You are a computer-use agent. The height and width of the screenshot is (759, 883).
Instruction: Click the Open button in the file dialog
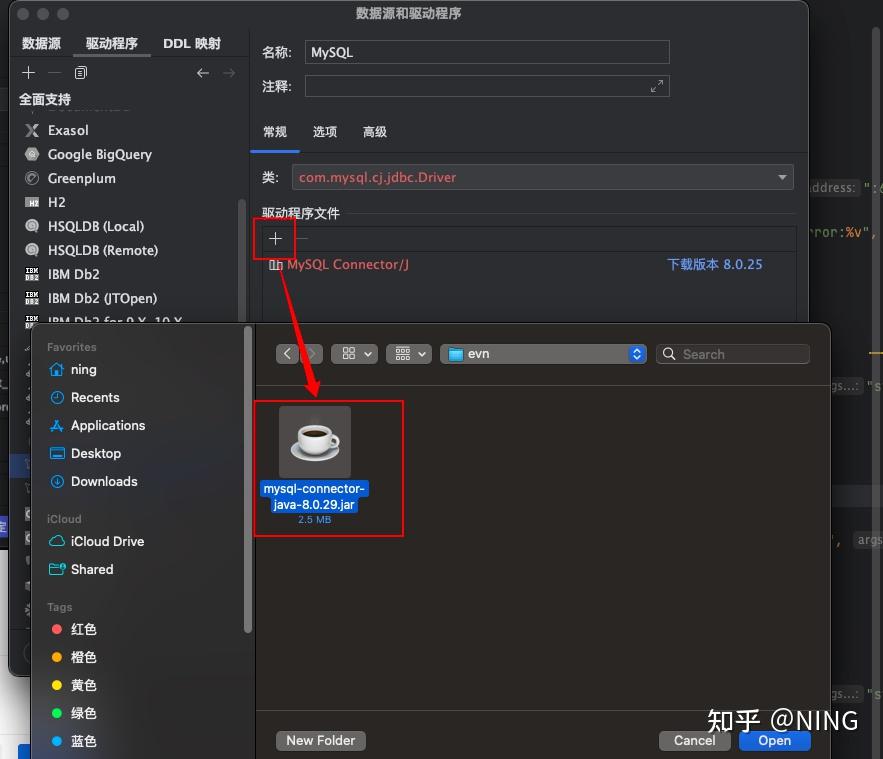(x=774, y=740)
